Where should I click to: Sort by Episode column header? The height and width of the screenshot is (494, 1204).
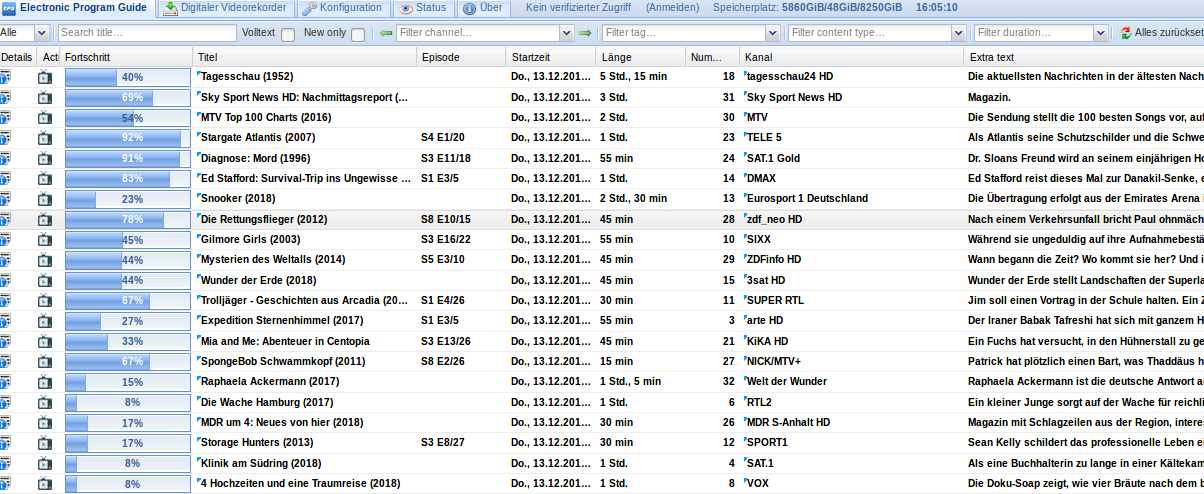click(460, 57)
